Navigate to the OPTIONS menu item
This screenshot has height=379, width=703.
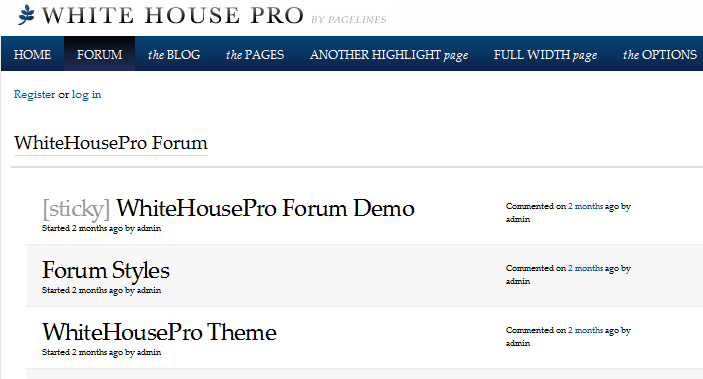[x=659, y=55]
